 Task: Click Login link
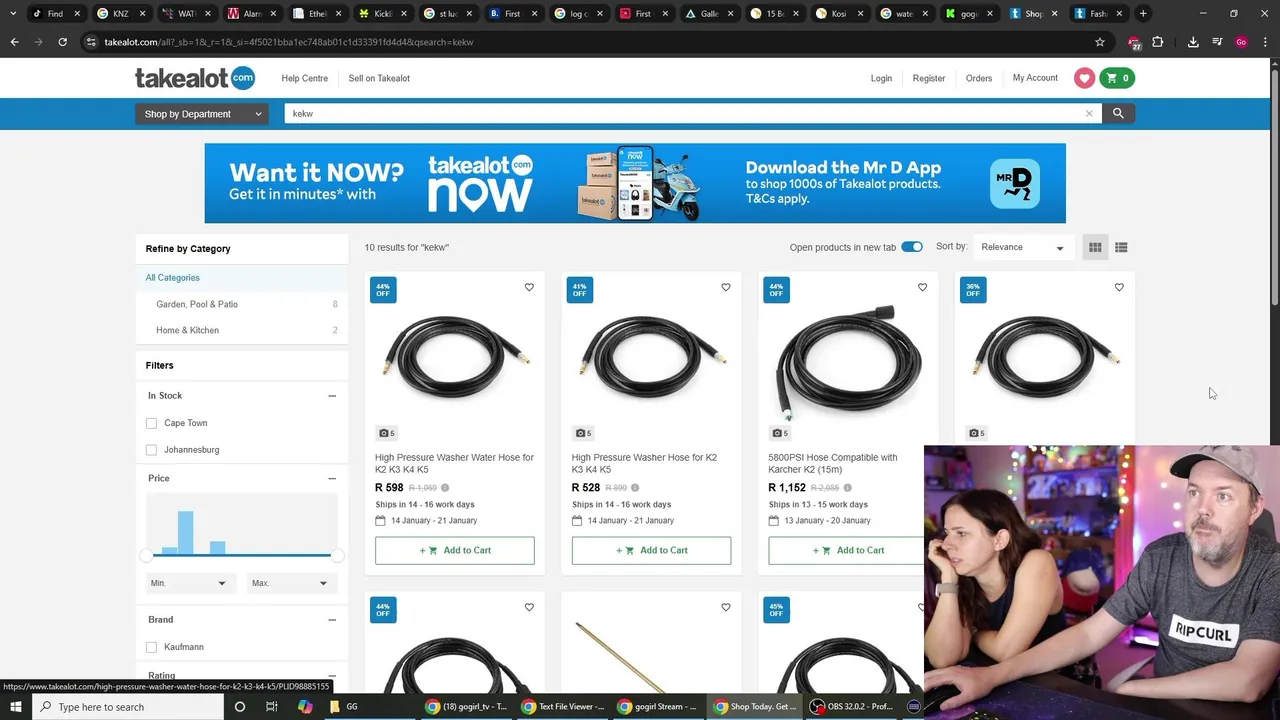click(x=881, y=78)
